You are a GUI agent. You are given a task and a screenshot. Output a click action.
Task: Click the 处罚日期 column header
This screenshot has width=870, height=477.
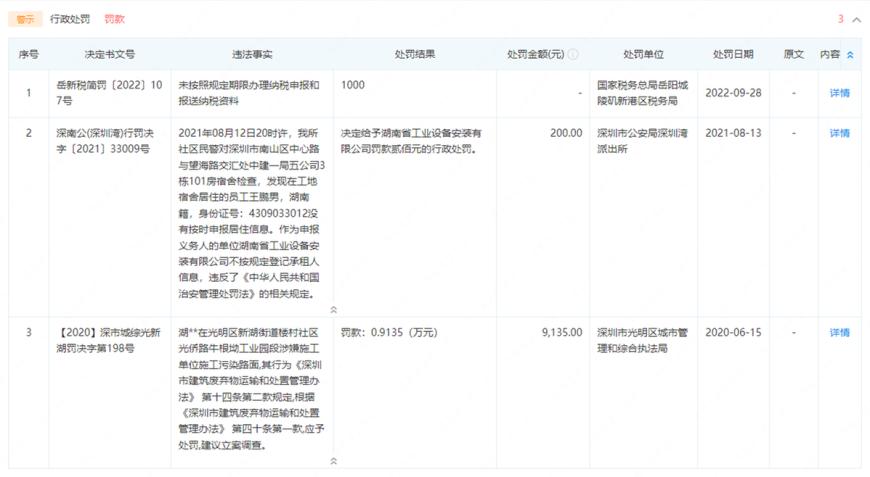pos(733,54)
